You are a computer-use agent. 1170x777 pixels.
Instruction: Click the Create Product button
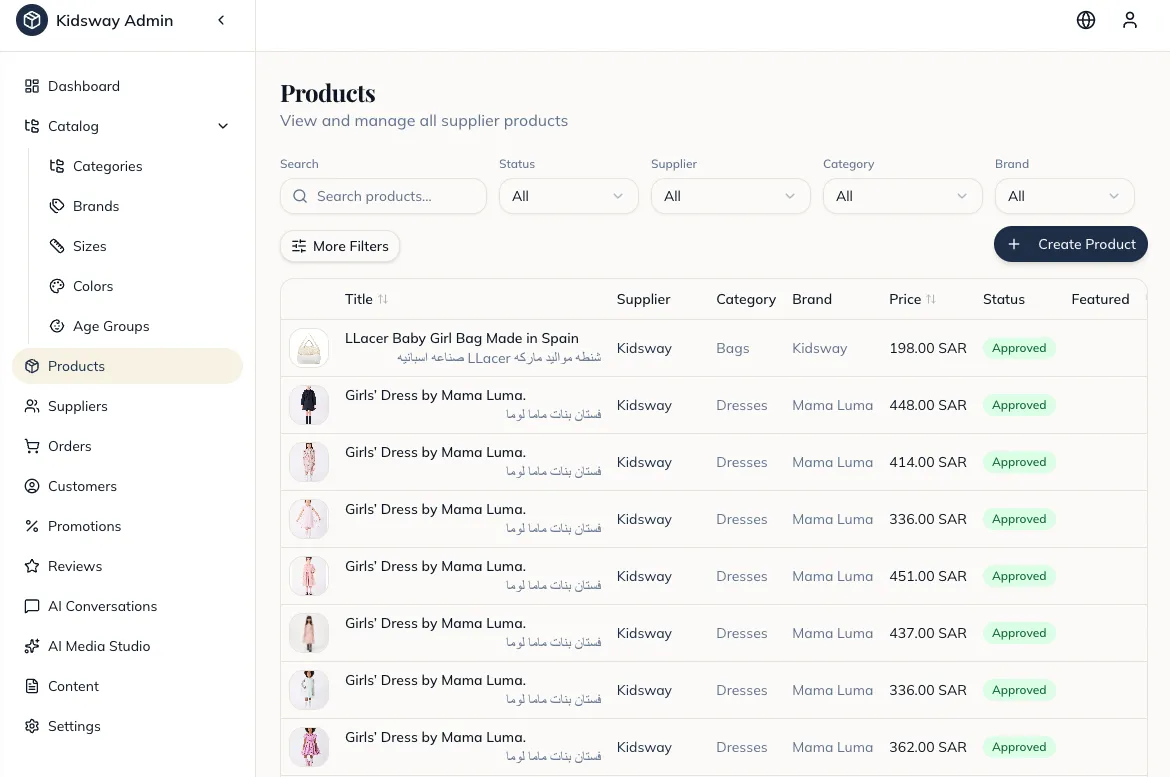1070,244
